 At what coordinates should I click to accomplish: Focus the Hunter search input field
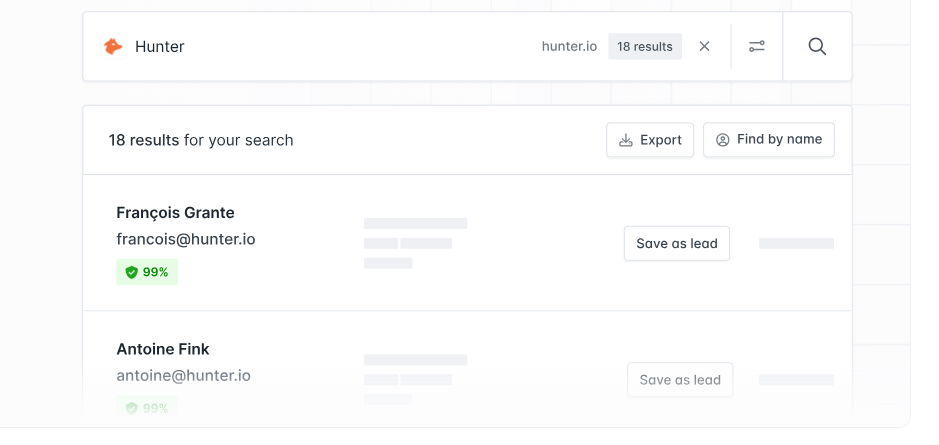(330, 47)
